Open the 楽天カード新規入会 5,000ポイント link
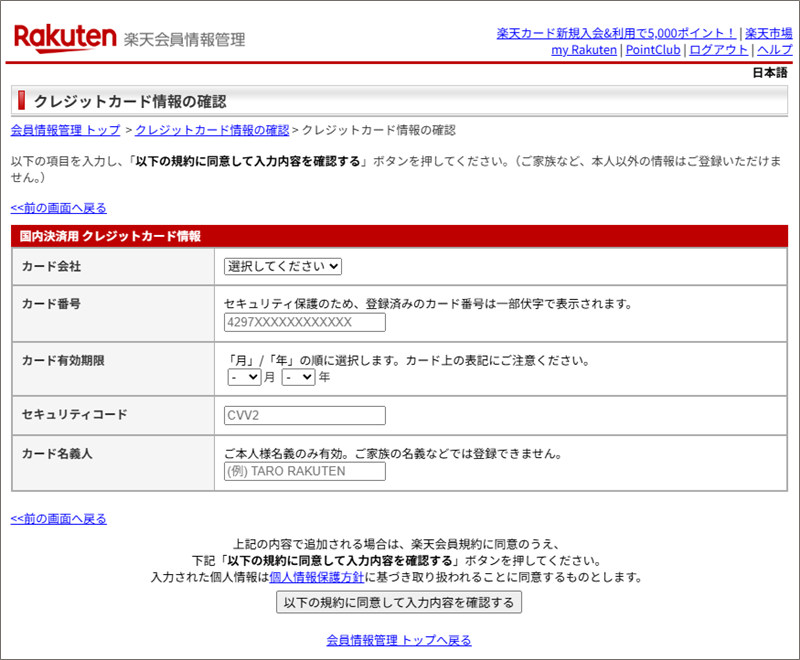800x660 pixels. 615,33
